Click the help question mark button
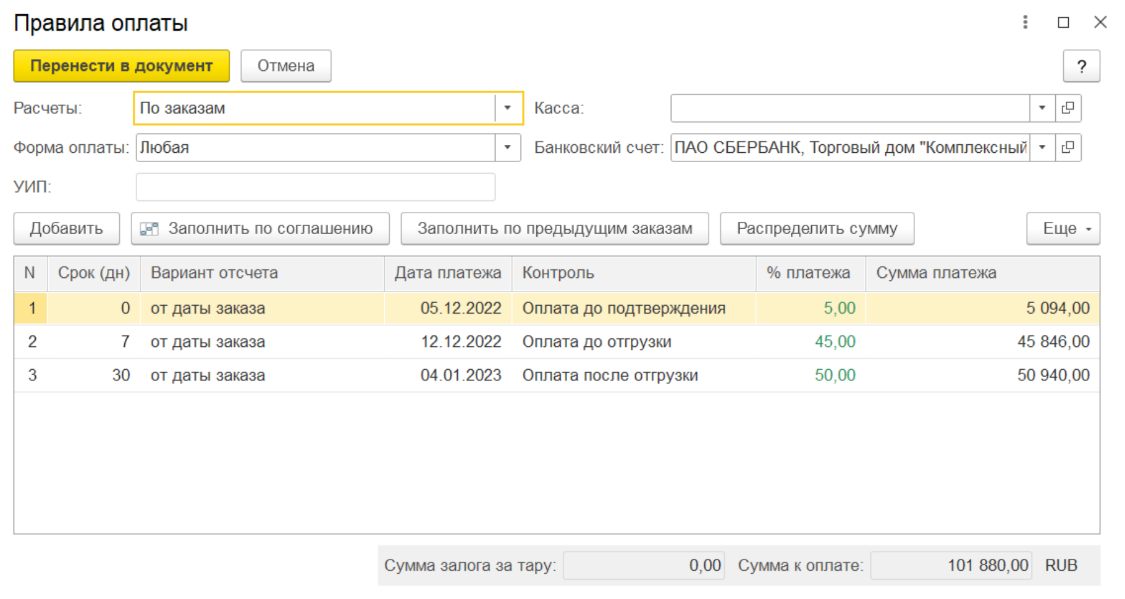The height and width of the screenshot is (599, 1125). coord(1081,66)
